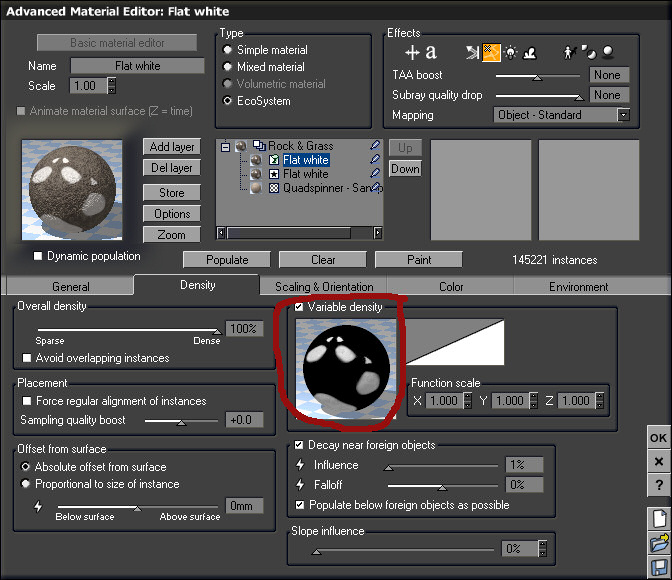Click the Slope influence percentage stepper
Screen dimensions: 672x580
tap(543, 548)
